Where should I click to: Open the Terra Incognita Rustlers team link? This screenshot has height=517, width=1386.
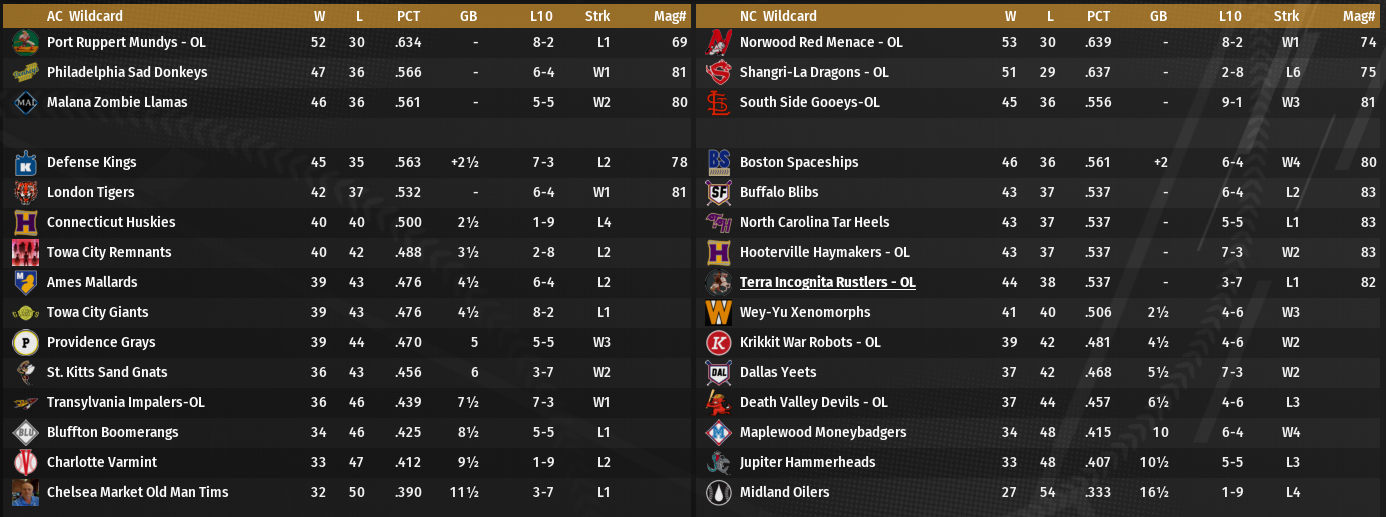pos(827,282)
